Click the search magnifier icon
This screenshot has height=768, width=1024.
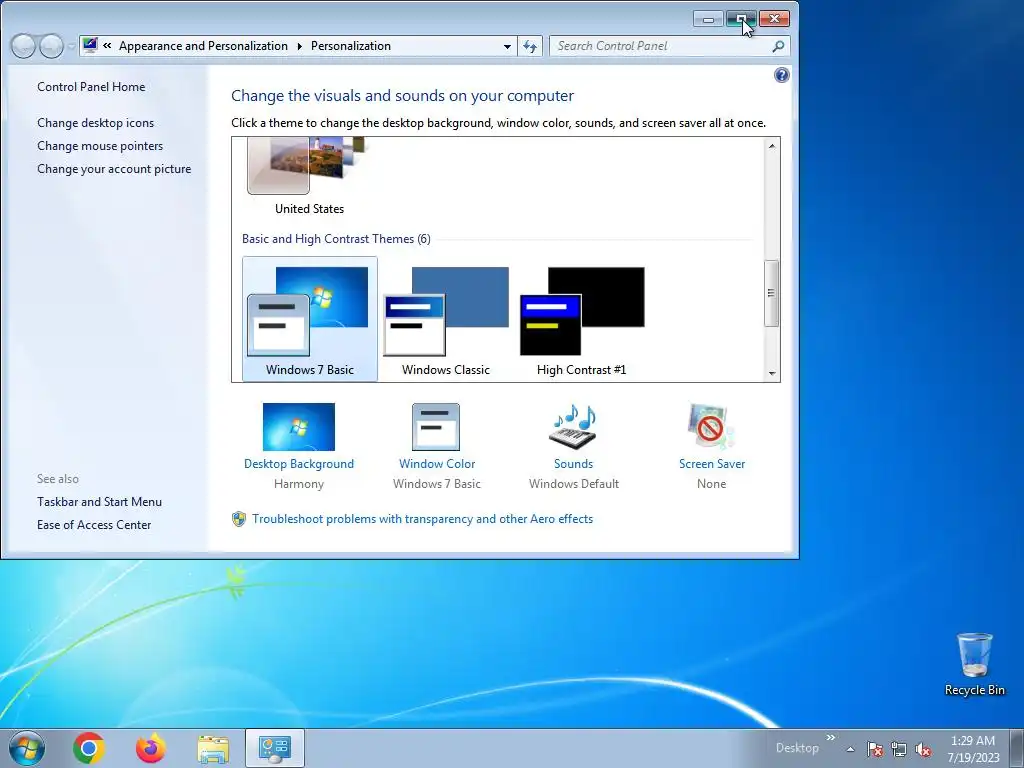[x=778, y=46]
